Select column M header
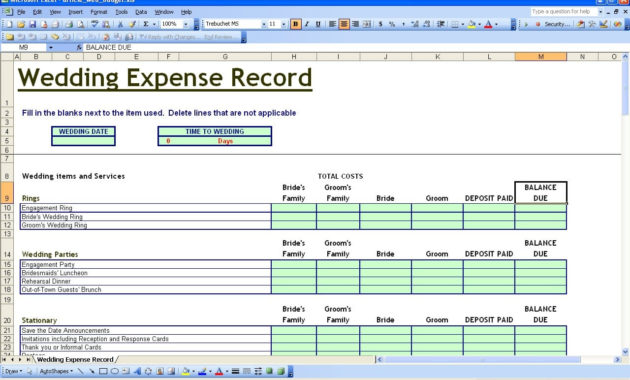Image resolution: width=630 pixels, height=380 pixels. (x=541, y=57)
